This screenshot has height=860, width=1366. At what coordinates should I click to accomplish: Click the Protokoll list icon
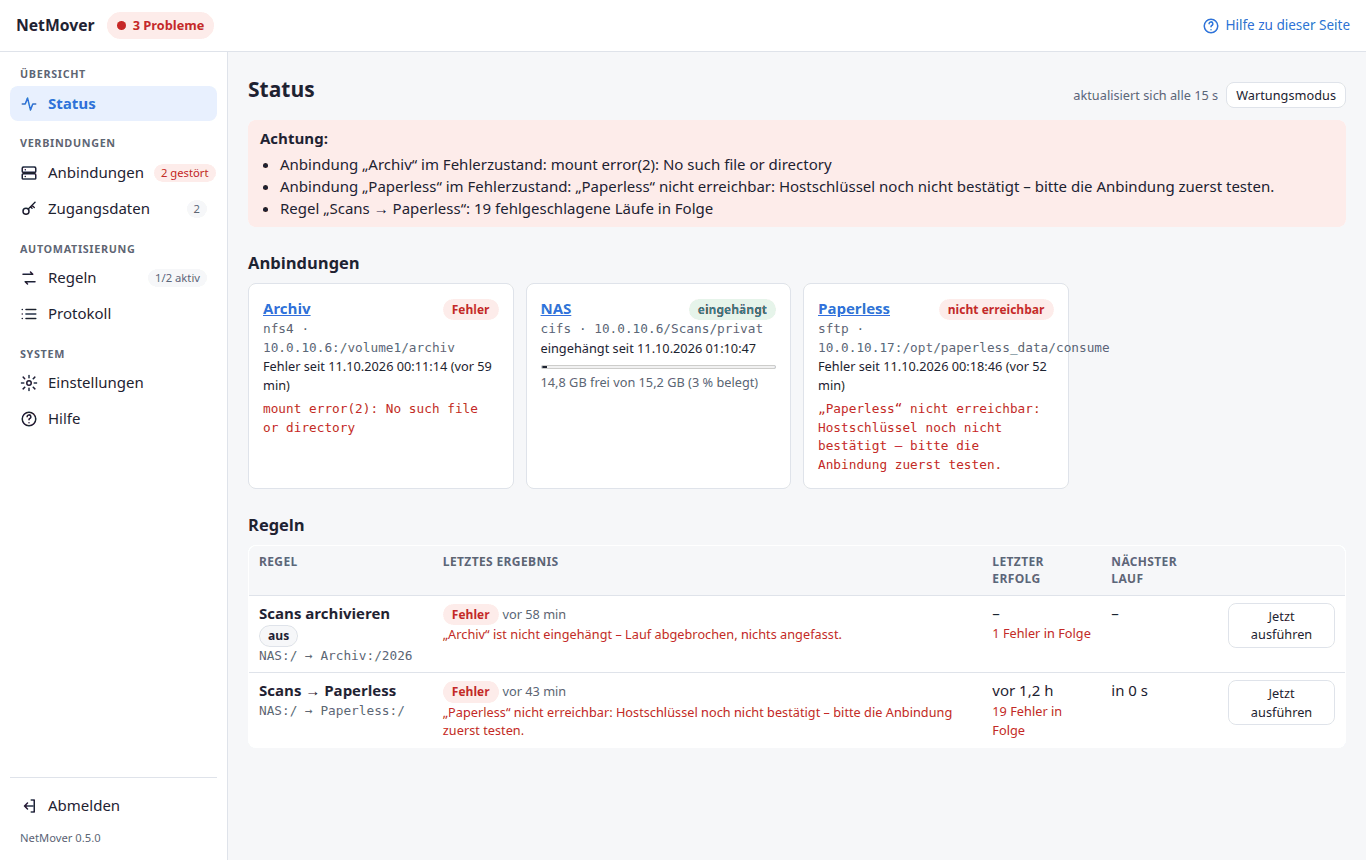[29, 314]
